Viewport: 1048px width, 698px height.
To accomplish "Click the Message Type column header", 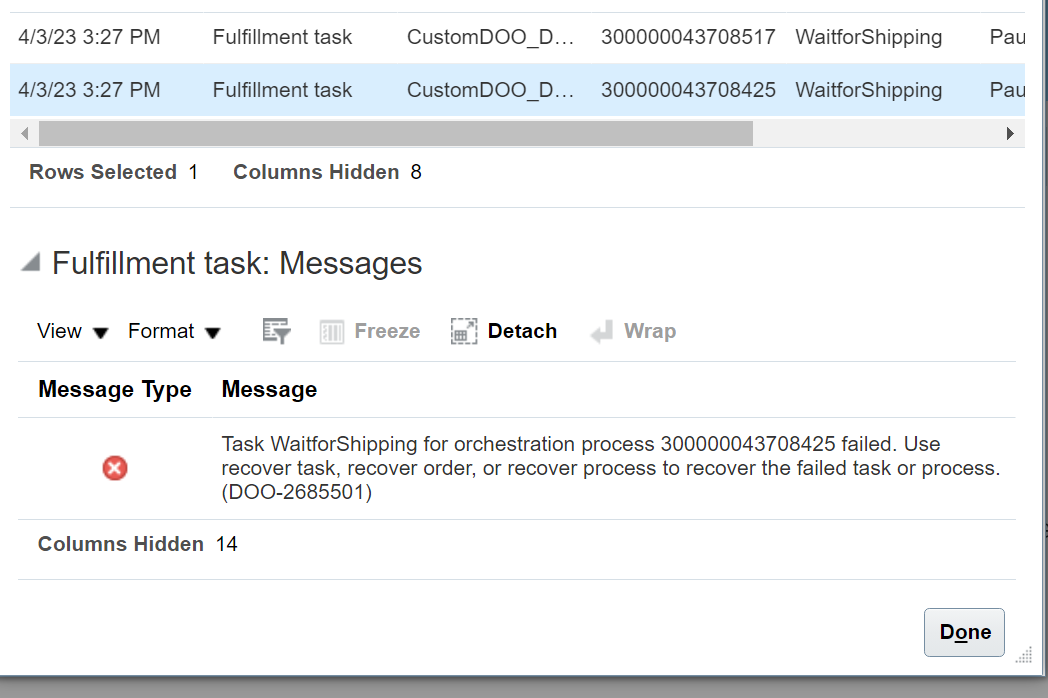I will 114,390.
